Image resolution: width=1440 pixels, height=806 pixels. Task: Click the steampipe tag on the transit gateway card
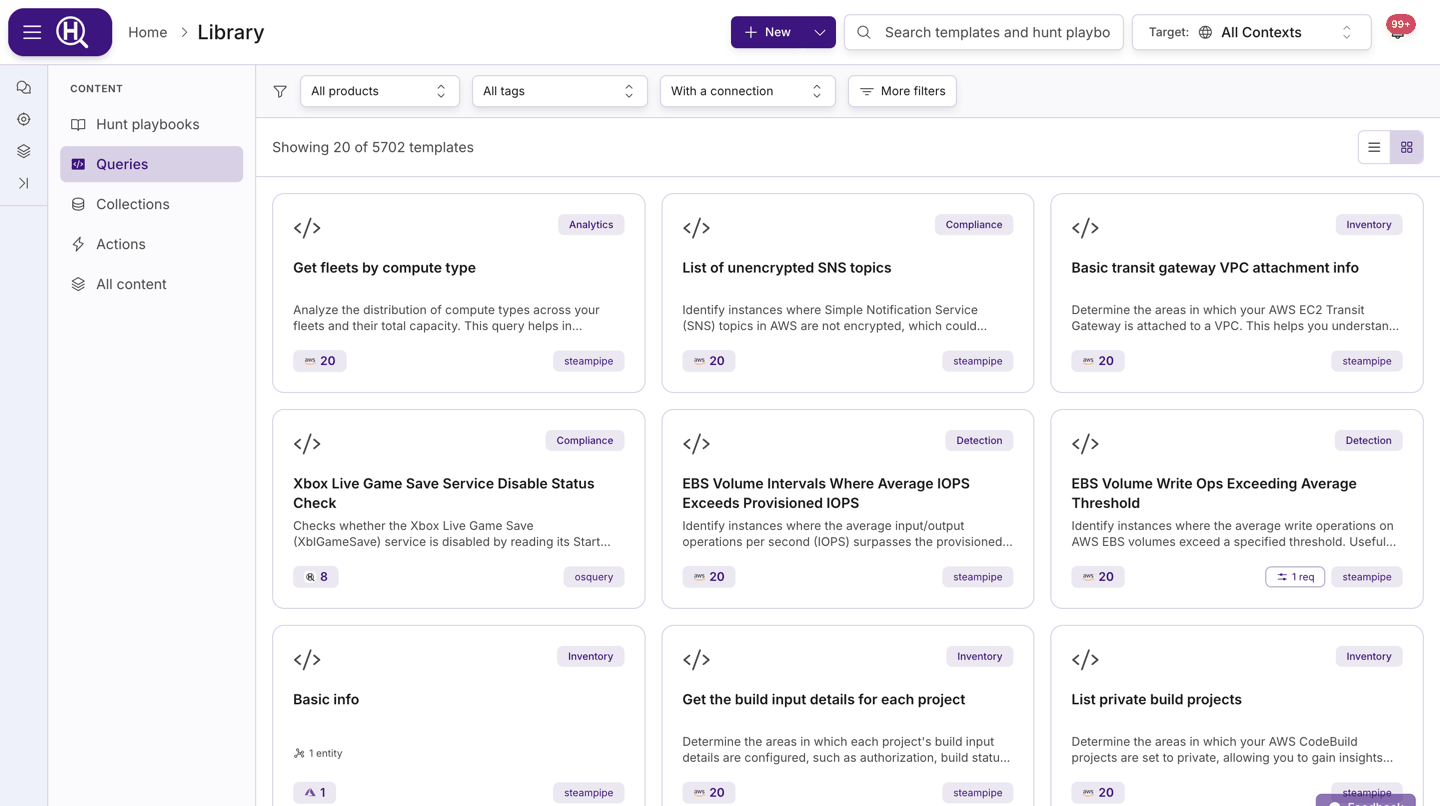coord(1367,361)
